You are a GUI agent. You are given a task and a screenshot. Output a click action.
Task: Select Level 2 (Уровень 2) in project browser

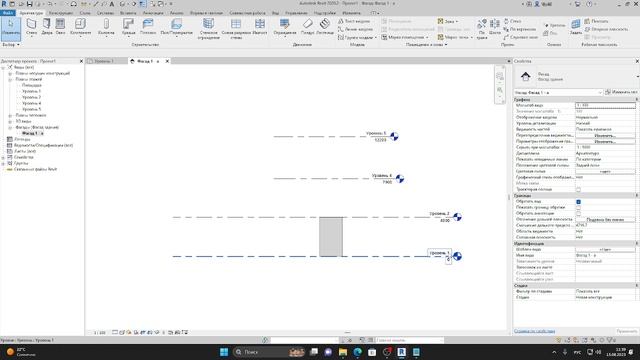pyautogui.click(x=31, y=98)
